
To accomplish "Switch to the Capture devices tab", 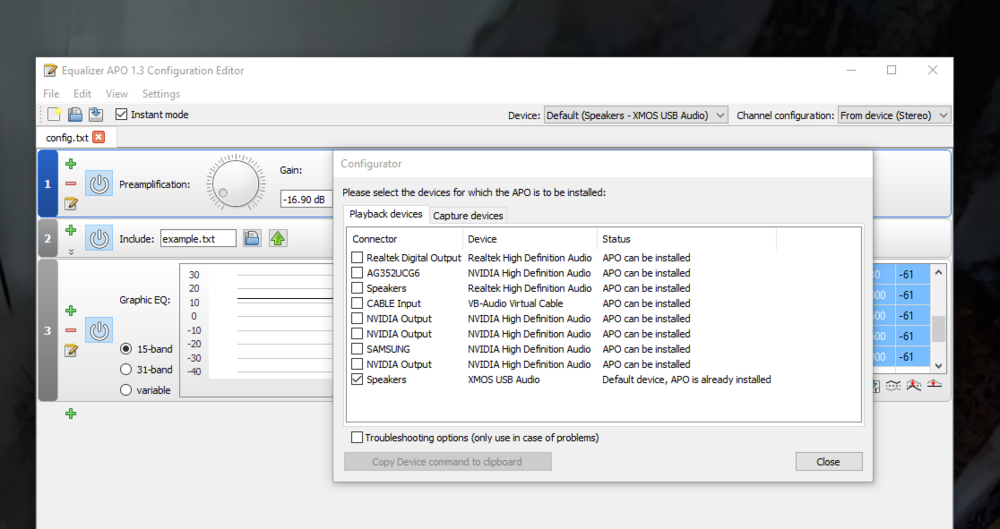I will 468,216.
